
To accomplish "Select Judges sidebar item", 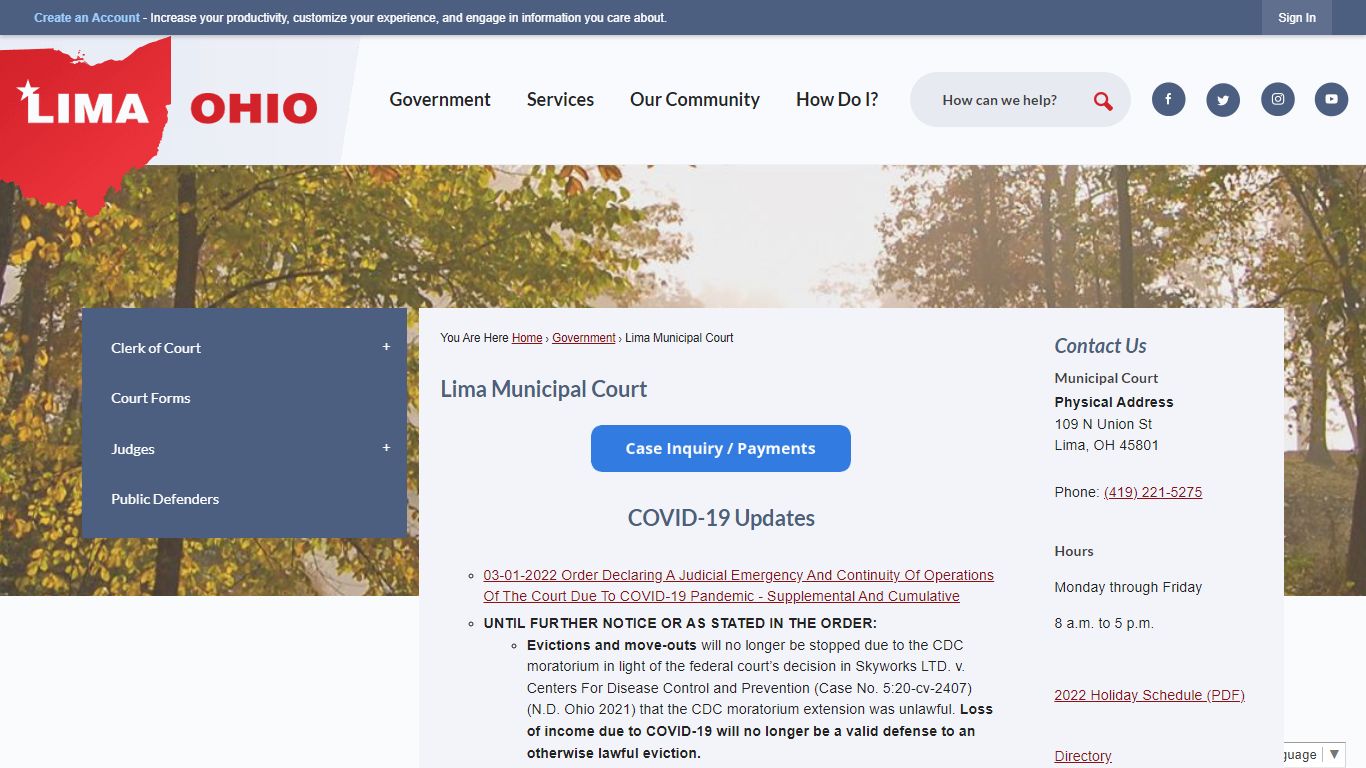I will [x=133, y=449].
